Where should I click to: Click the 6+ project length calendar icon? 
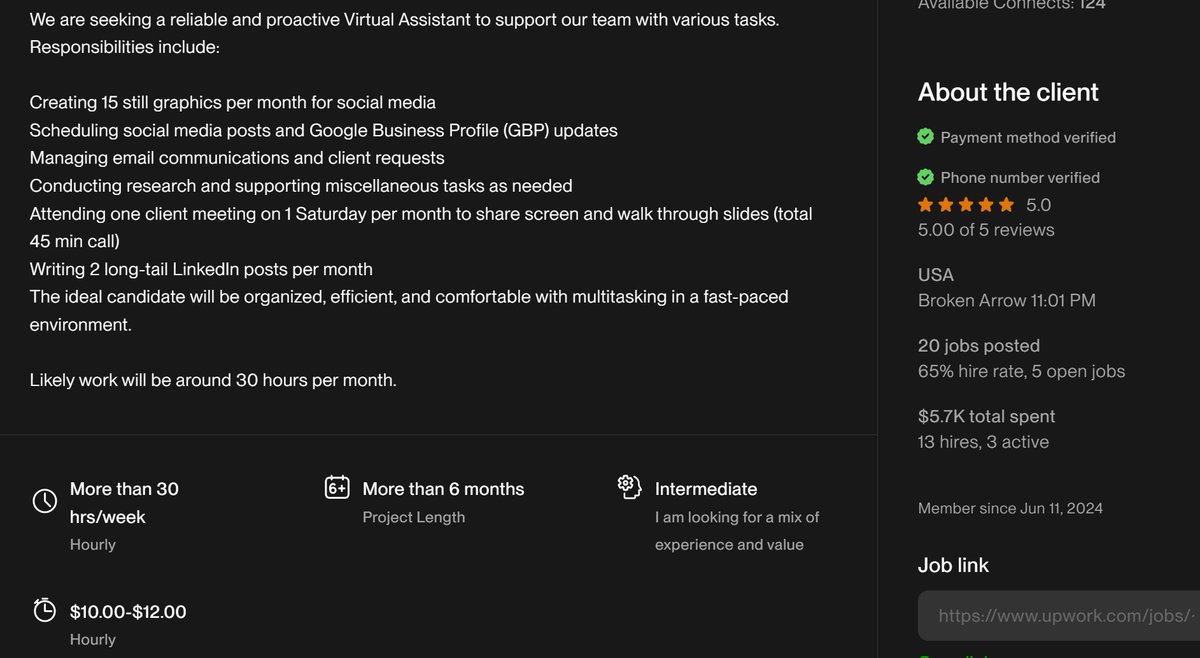click(336, 487)
